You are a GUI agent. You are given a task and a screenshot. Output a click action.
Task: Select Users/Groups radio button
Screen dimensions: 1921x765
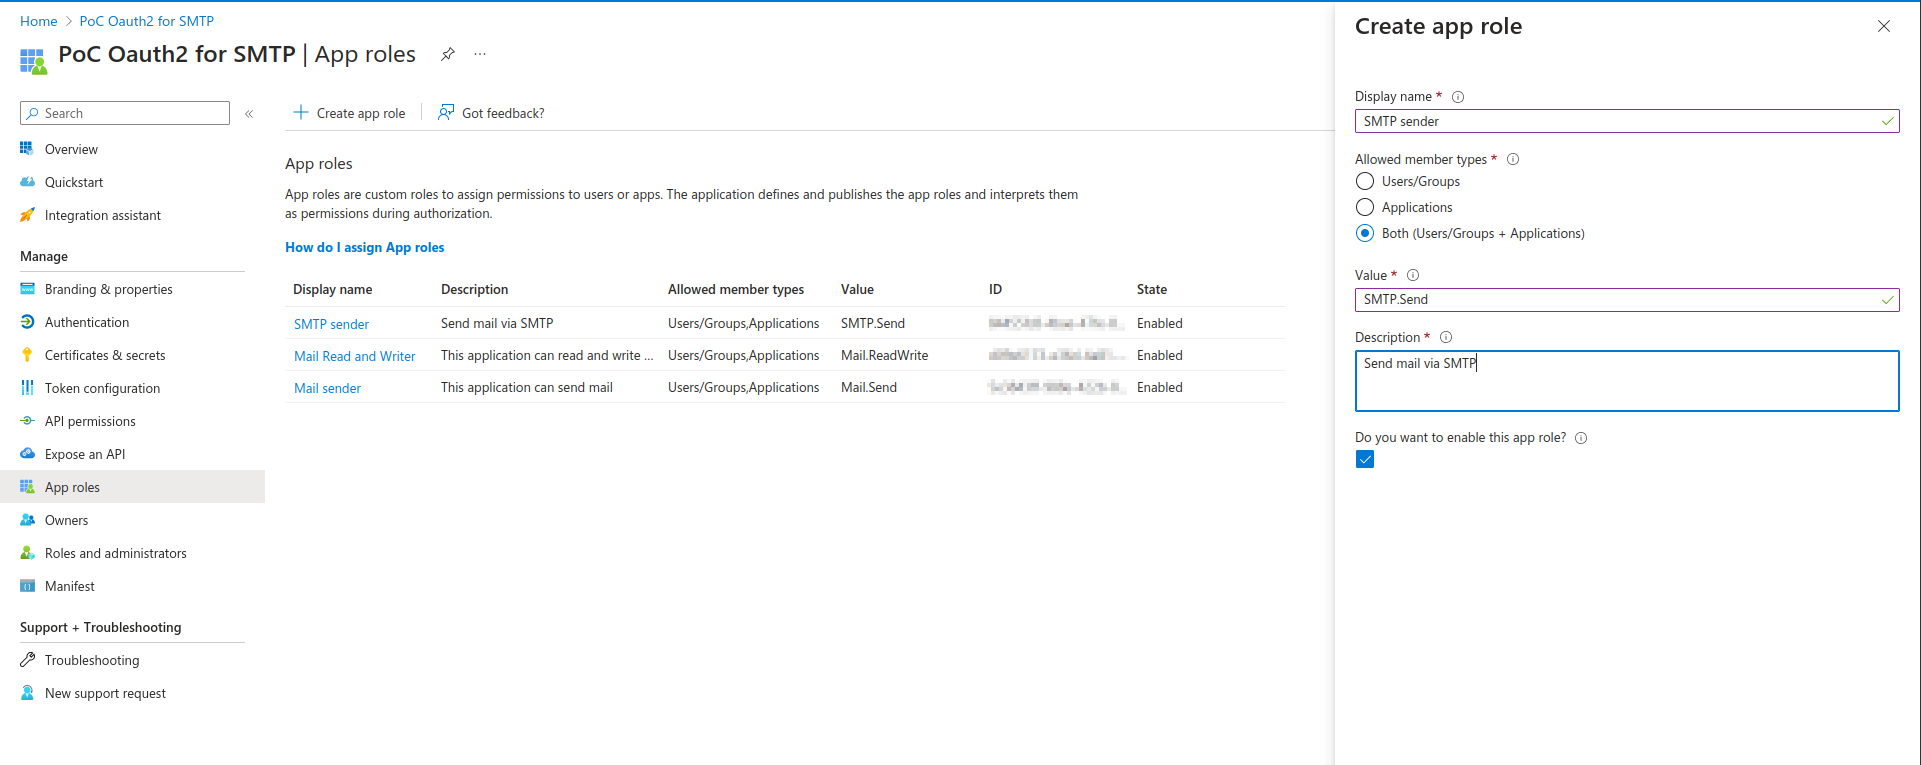coord(1365,181)
